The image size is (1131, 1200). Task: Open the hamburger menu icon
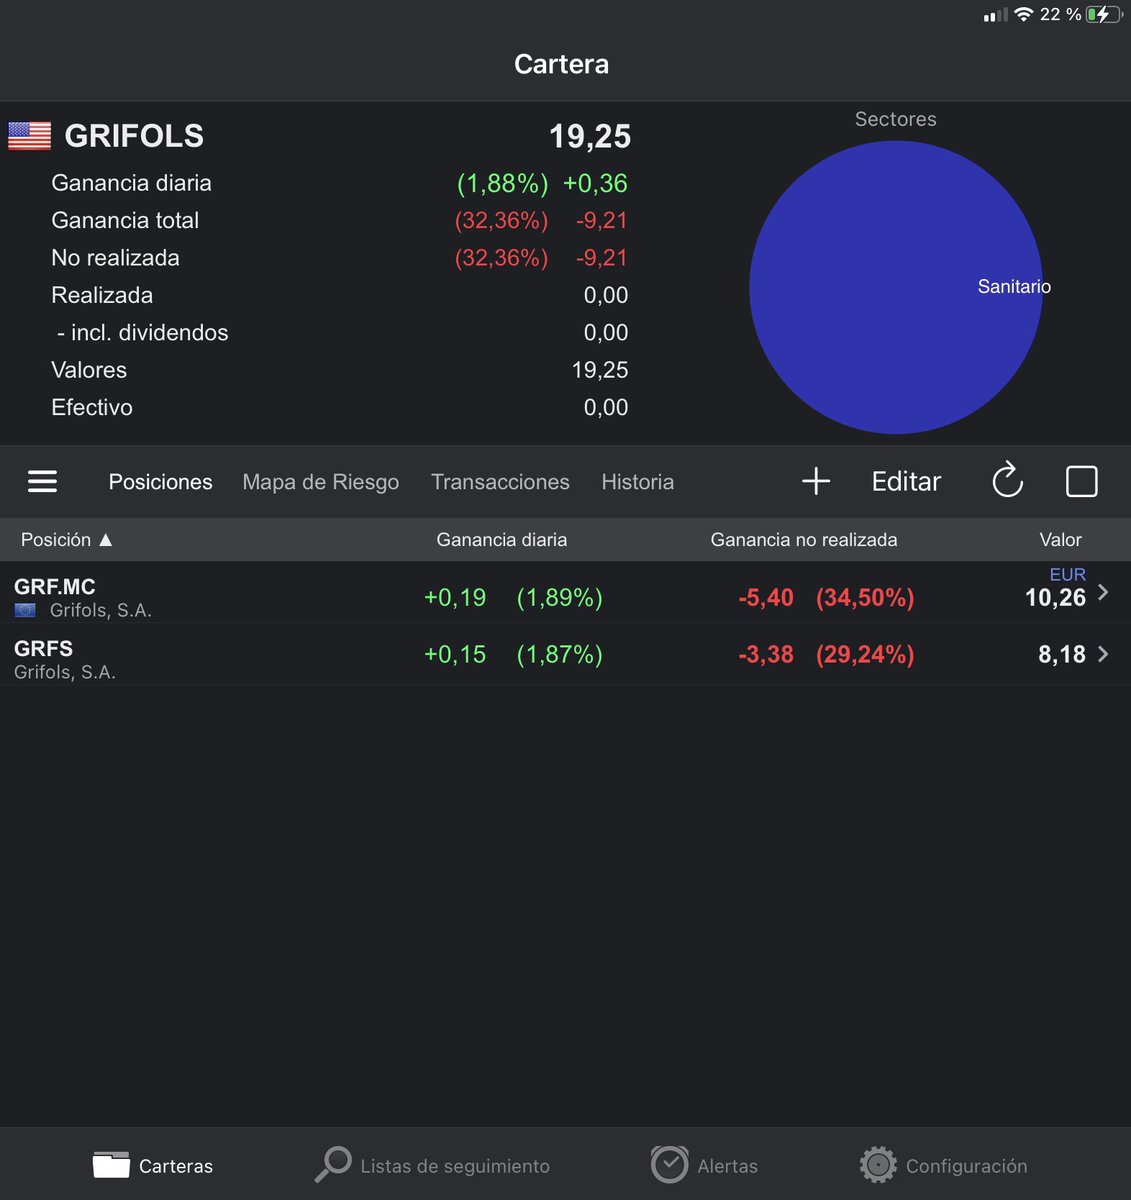pyautogui.click(x=42, y=482)
